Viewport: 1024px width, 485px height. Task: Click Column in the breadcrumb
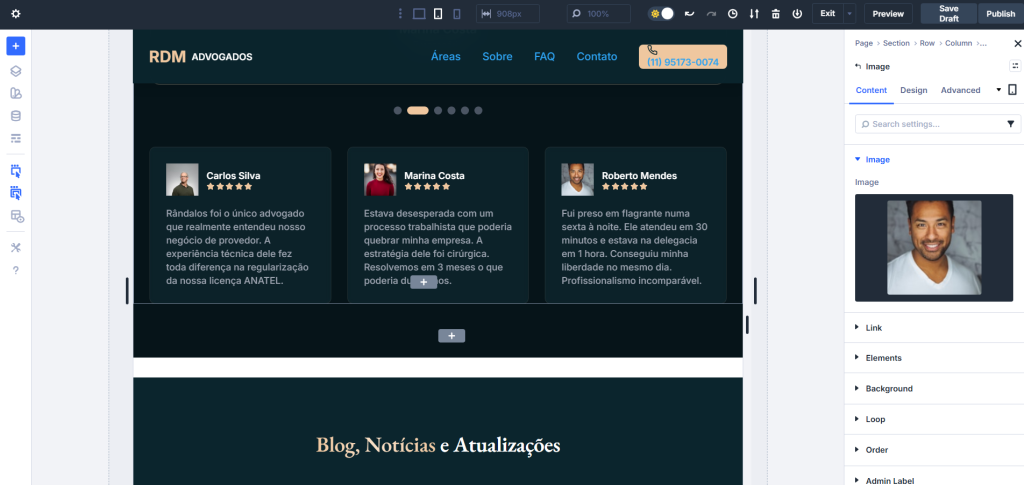point(958,43)
